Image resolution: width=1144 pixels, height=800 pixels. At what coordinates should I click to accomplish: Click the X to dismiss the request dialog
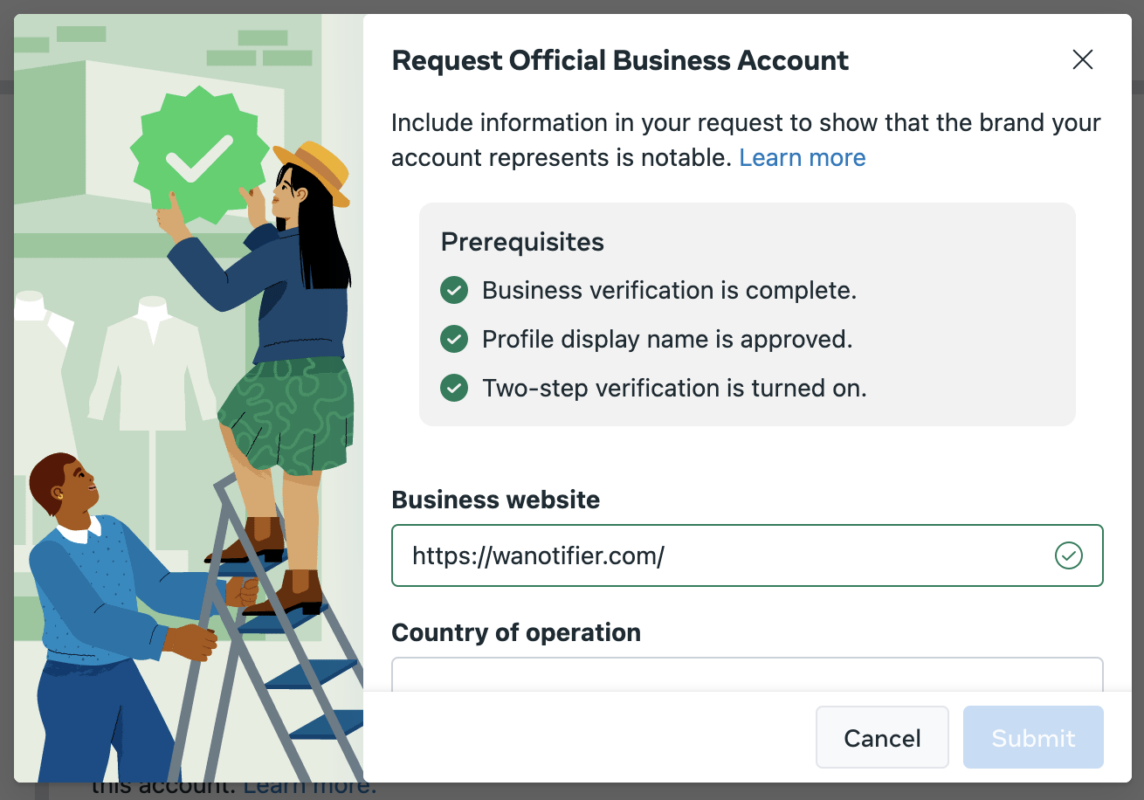1082,60
